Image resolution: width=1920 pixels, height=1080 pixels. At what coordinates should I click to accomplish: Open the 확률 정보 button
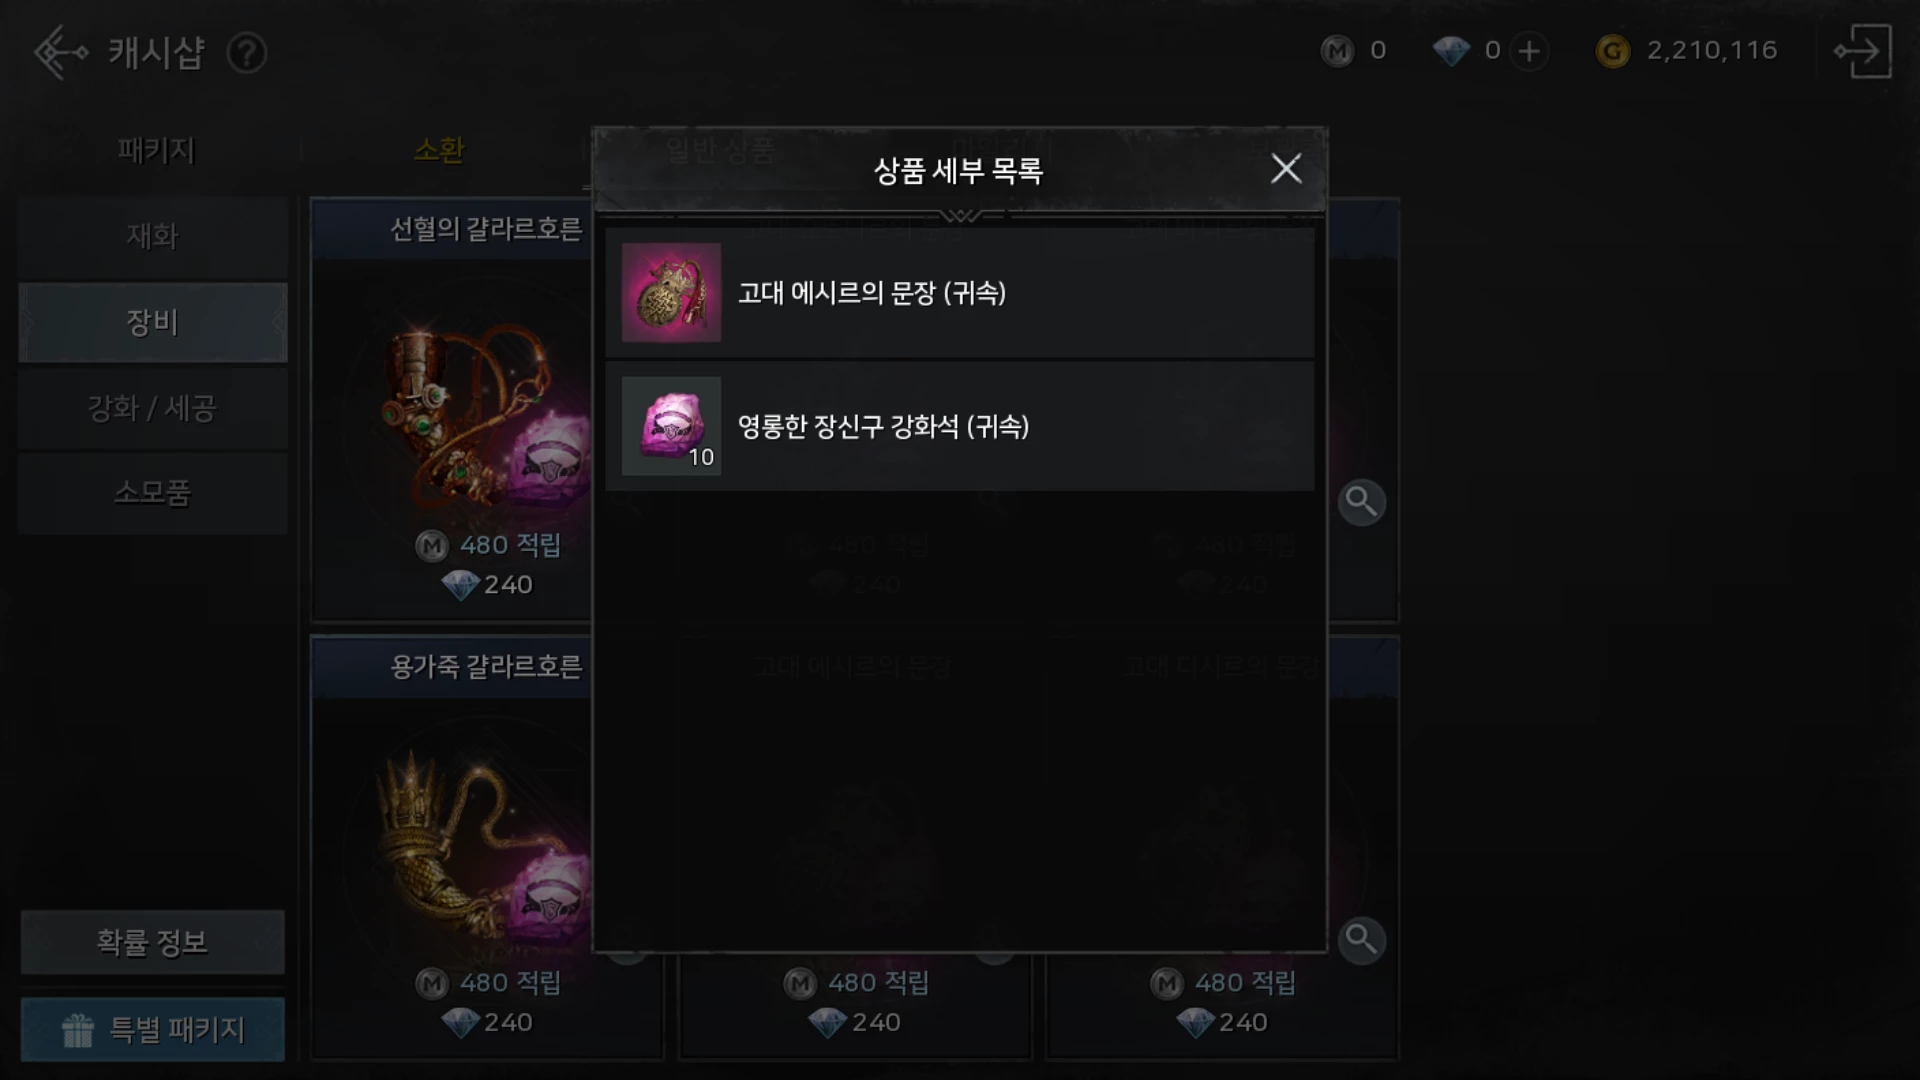153,942
